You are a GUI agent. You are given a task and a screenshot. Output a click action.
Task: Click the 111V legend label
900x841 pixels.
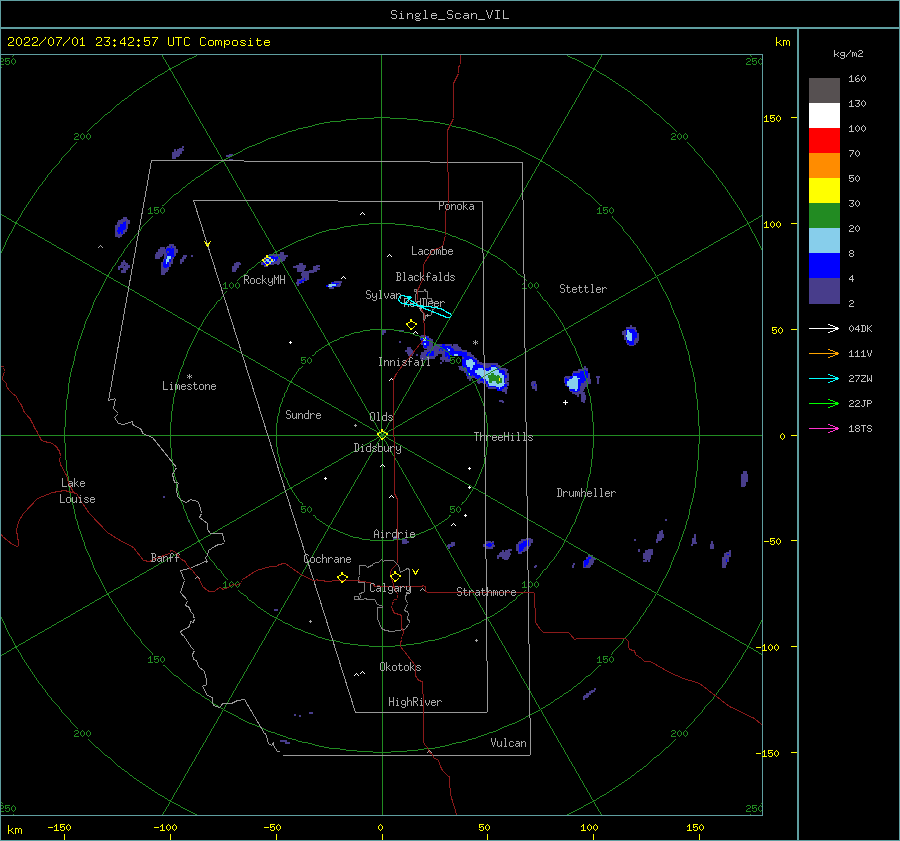860,354
